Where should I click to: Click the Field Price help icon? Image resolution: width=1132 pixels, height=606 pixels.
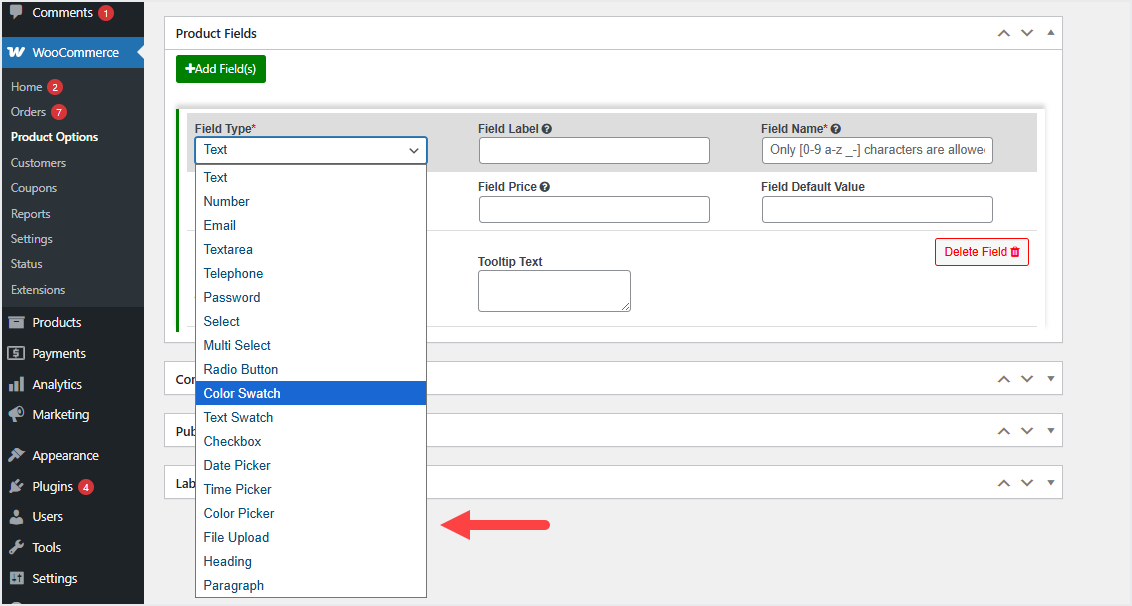coord(545,186)
